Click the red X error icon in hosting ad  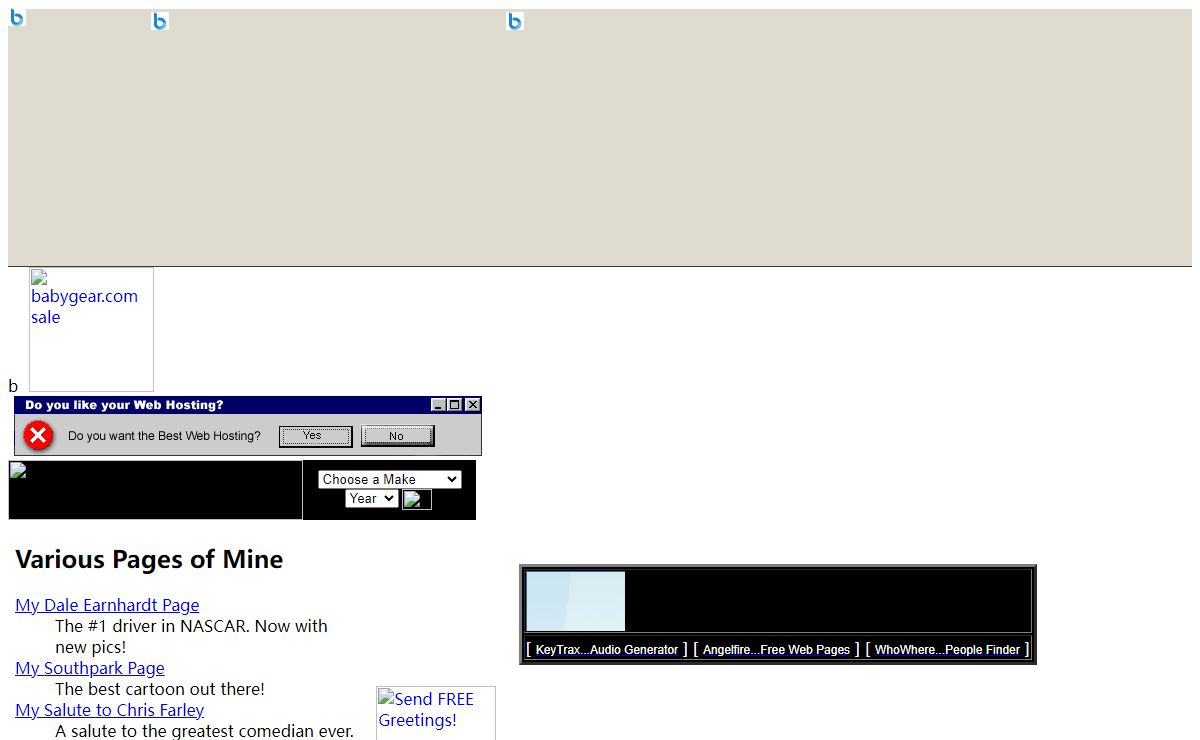coord(38,436)
